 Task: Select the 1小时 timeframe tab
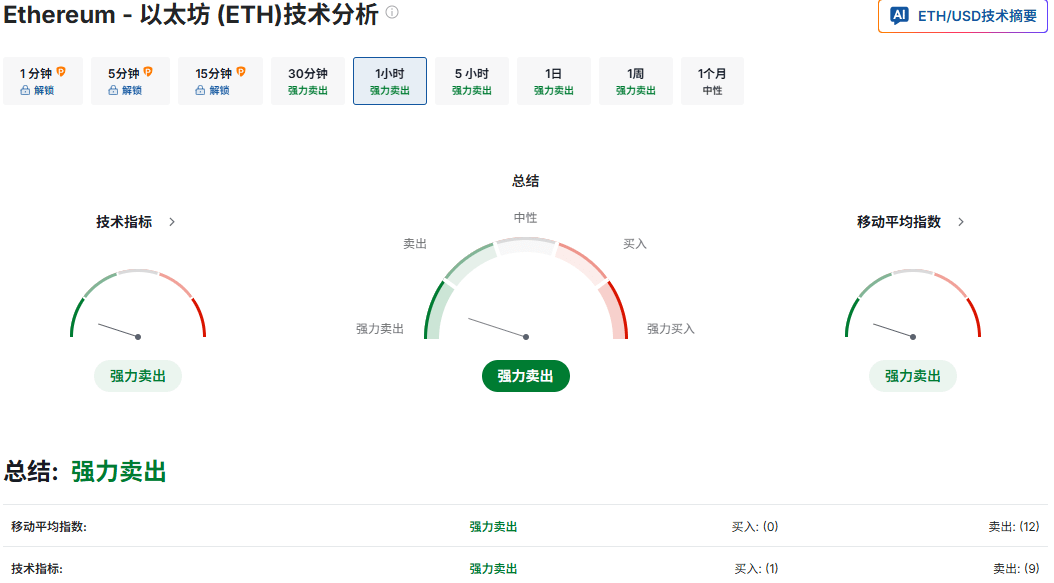click(x=390, y=81)
